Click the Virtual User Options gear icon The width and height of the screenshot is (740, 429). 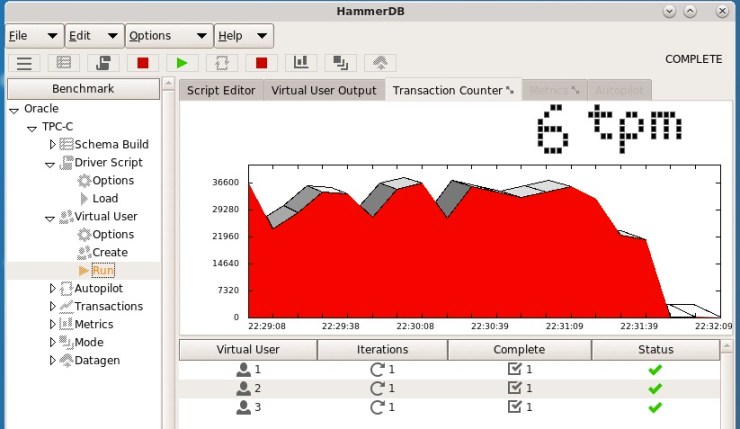pyautogui.click(x=84, y=235)
